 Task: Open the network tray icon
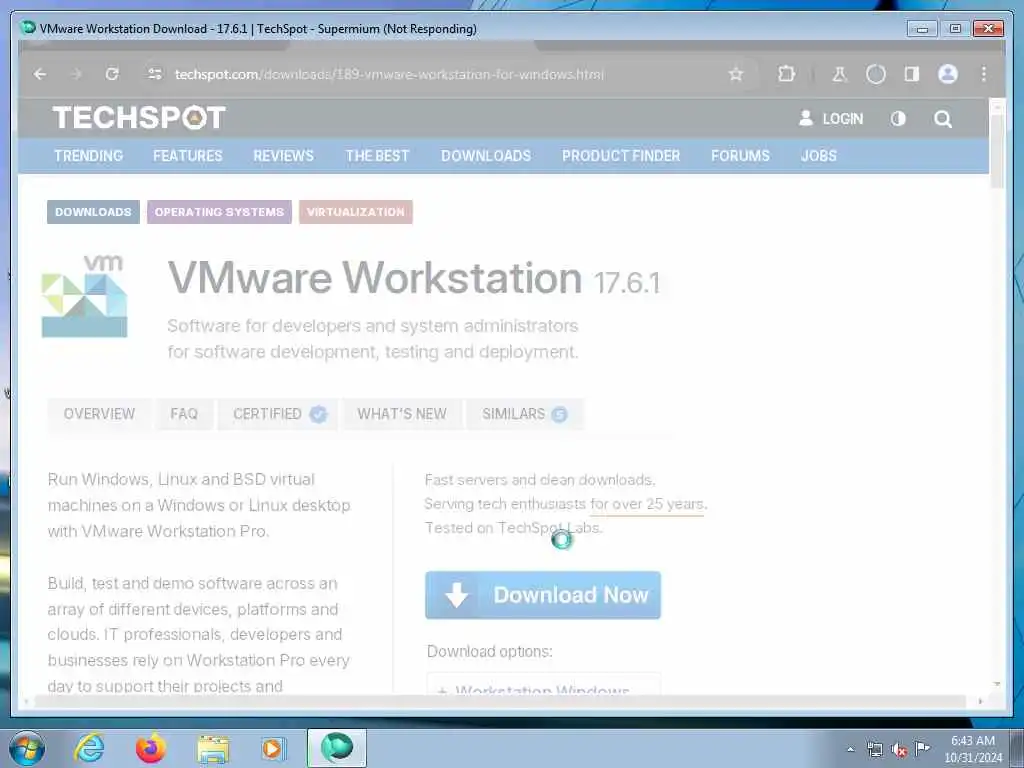[x=874, y=749]
